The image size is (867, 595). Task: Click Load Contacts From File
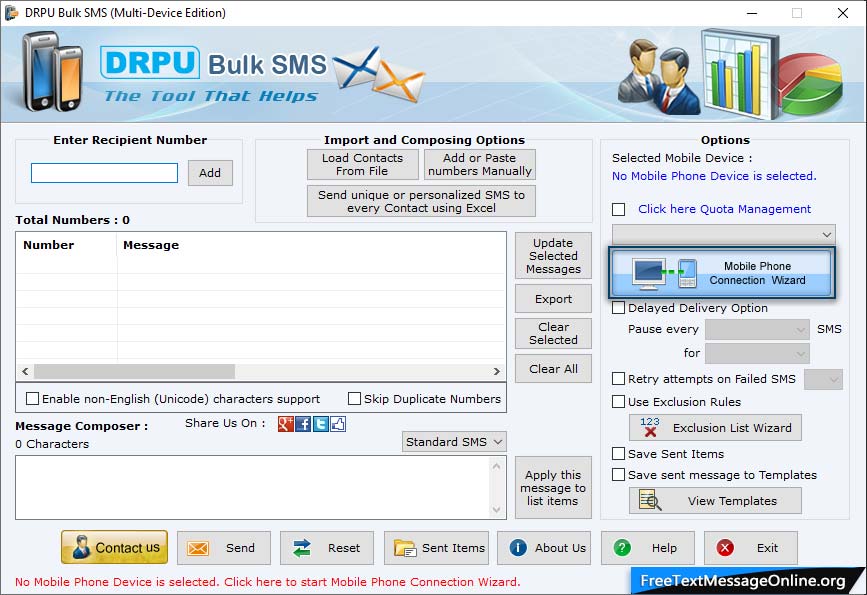(363, 164)
